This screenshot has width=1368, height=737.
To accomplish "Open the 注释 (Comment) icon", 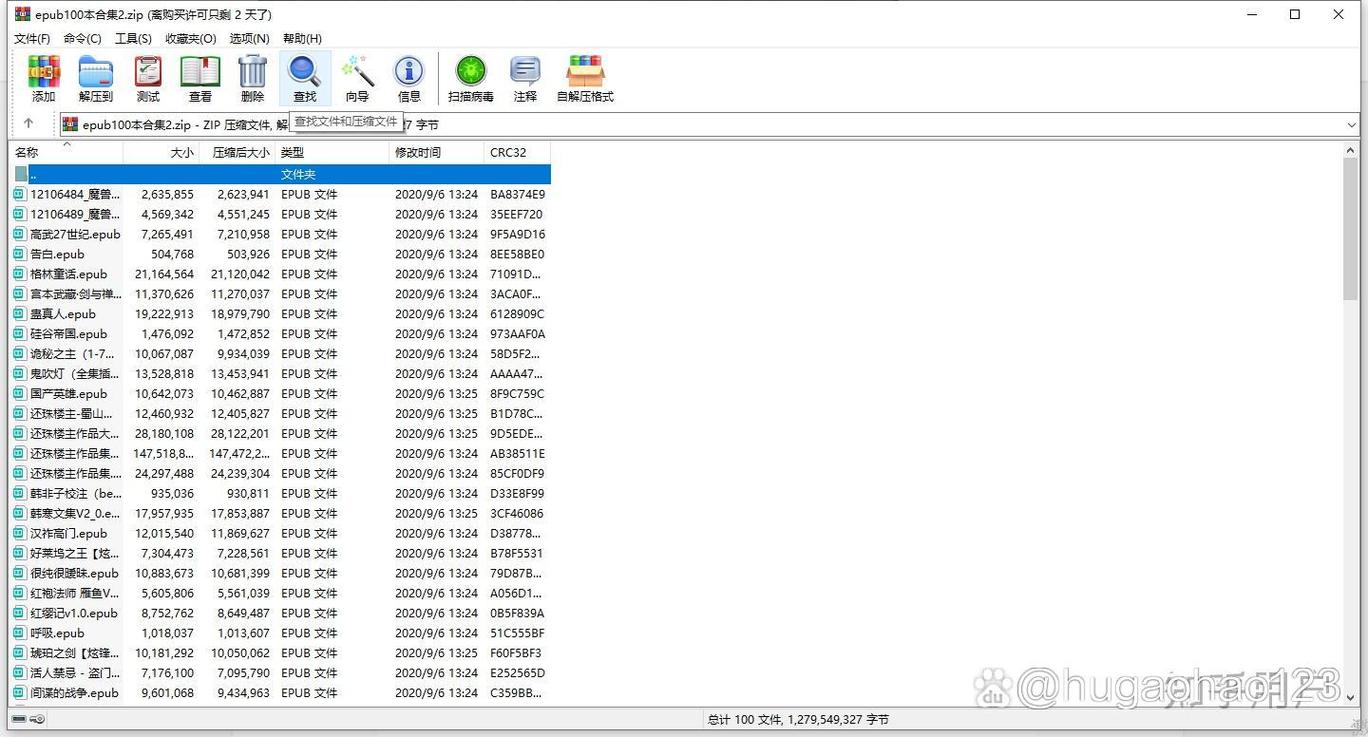I will click(525, 78).
